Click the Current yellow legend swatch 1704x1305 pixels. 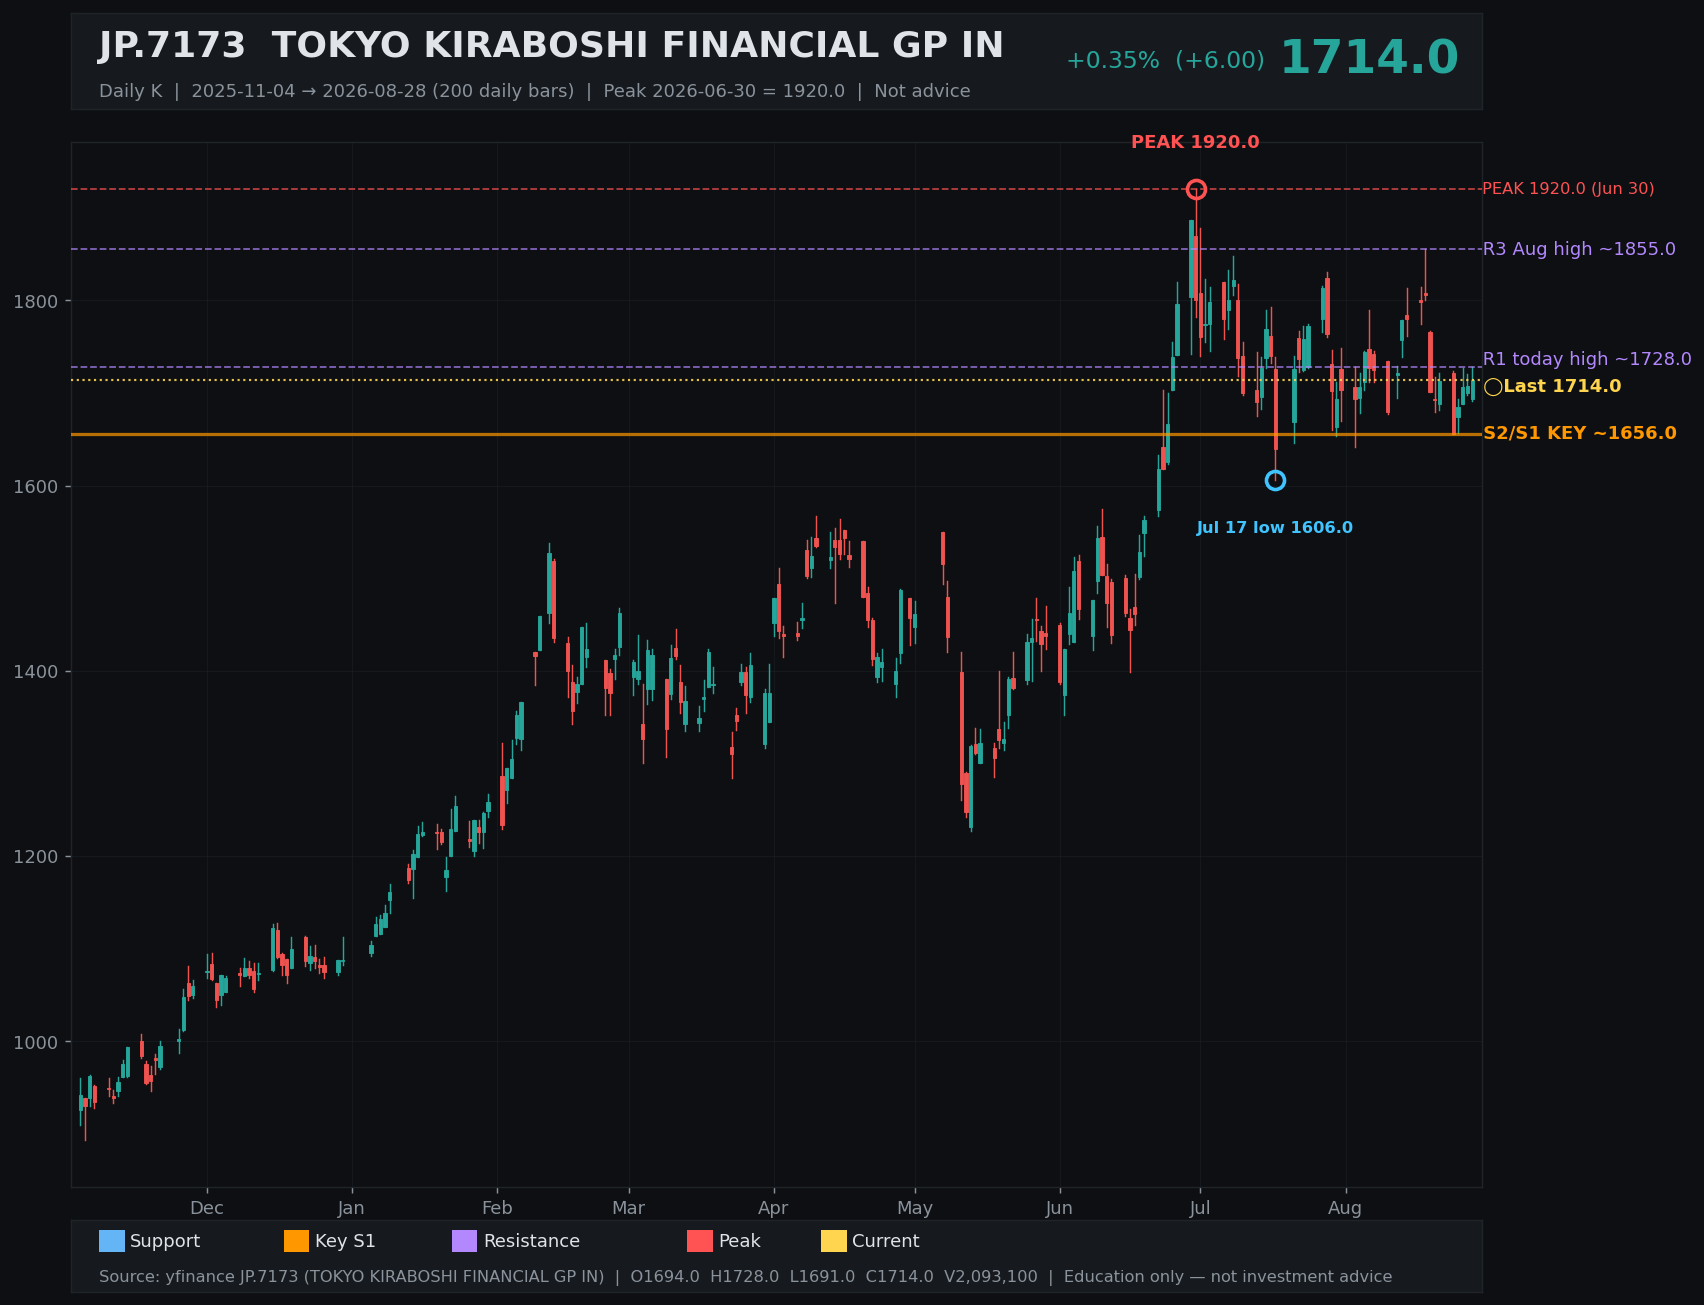coord(834,1241)
